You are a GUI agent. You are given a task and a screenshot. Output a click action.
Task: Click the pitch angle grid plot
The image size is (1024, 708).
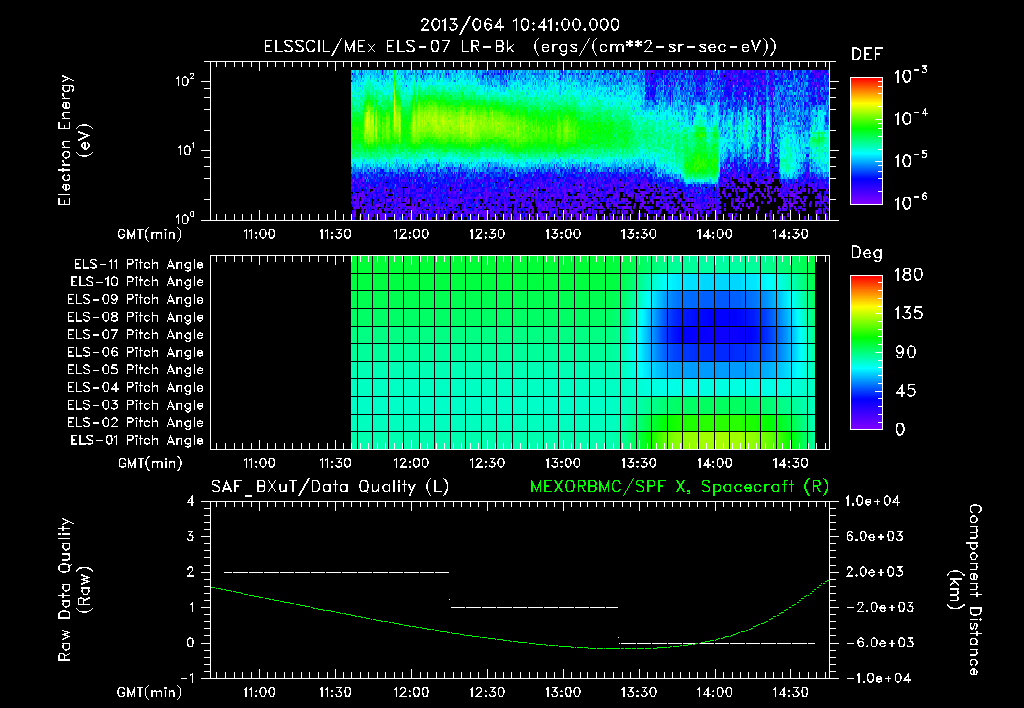coord(583,352)
